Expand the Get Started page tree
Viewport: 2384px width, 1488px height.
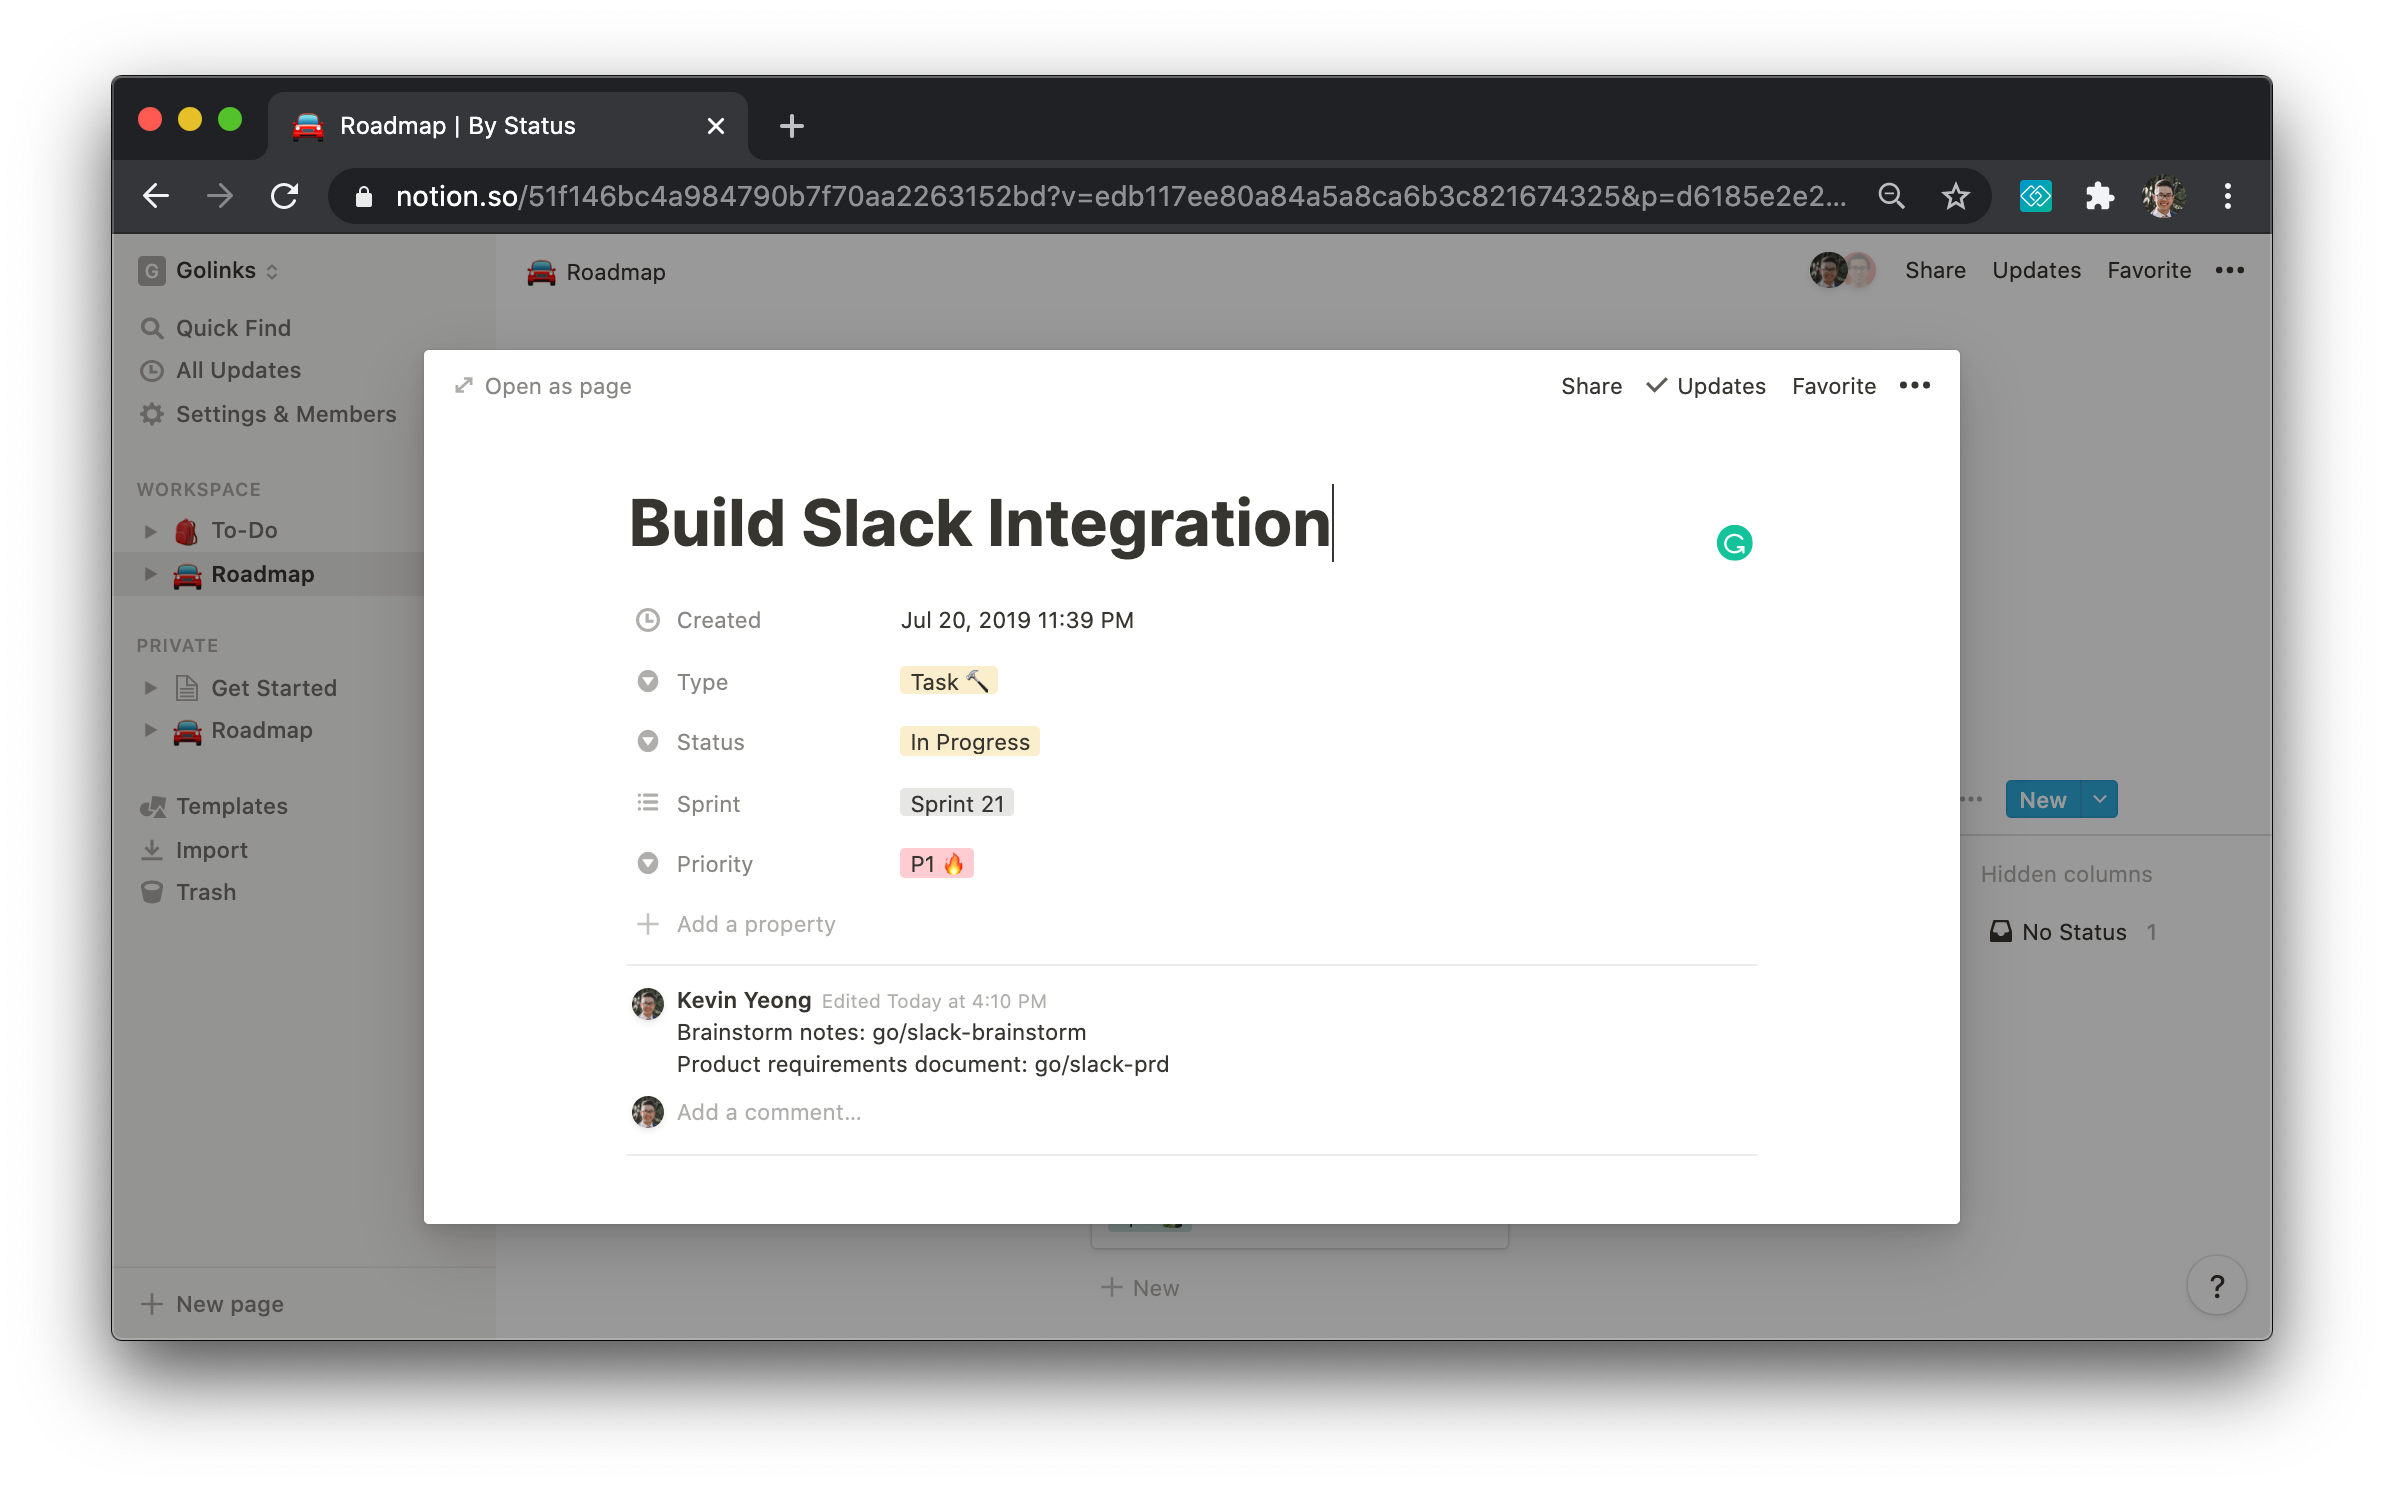pos(151,688)
